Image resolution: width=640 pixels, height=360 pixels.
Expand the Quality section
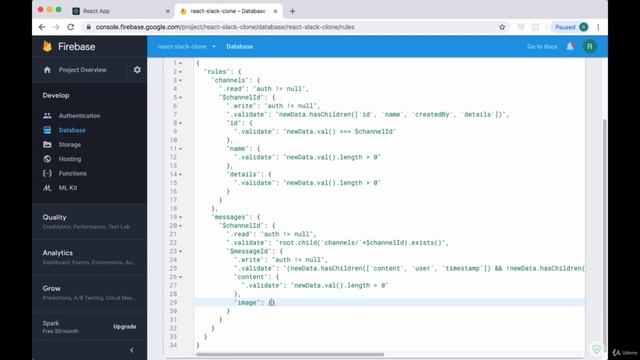89,221
